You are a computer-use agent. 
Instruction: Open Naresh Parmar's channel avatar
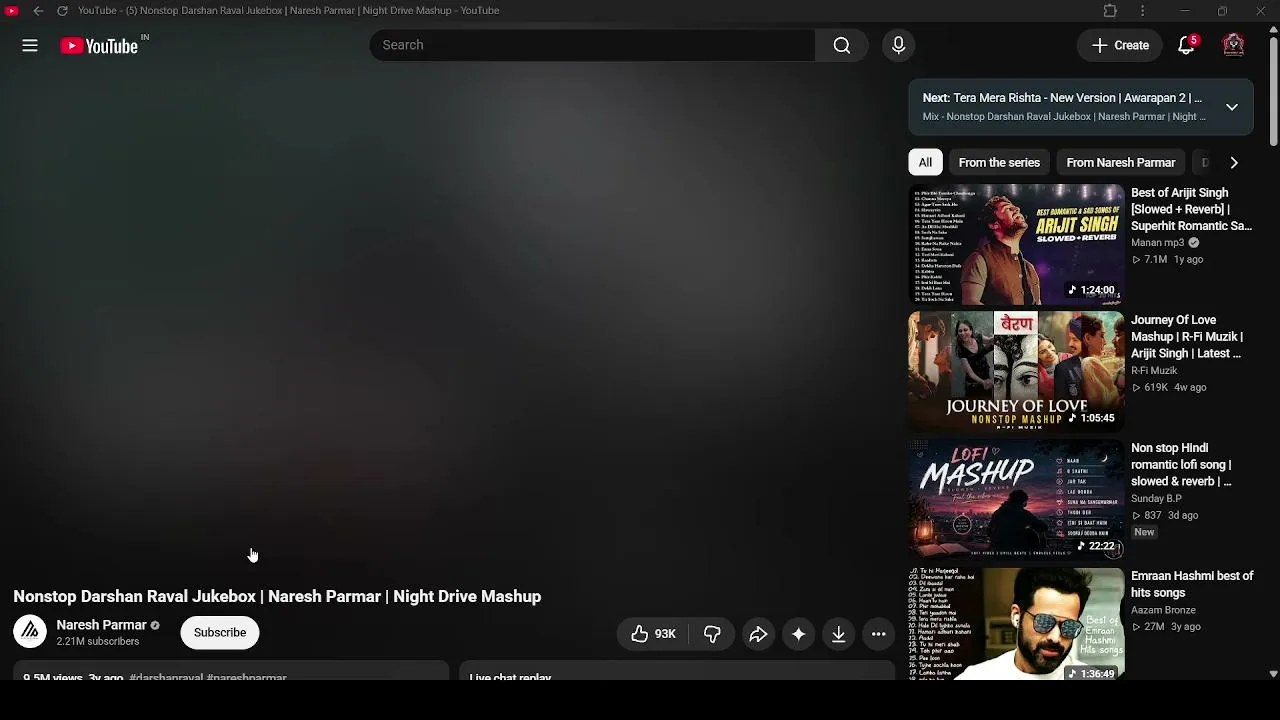(30, 632)
